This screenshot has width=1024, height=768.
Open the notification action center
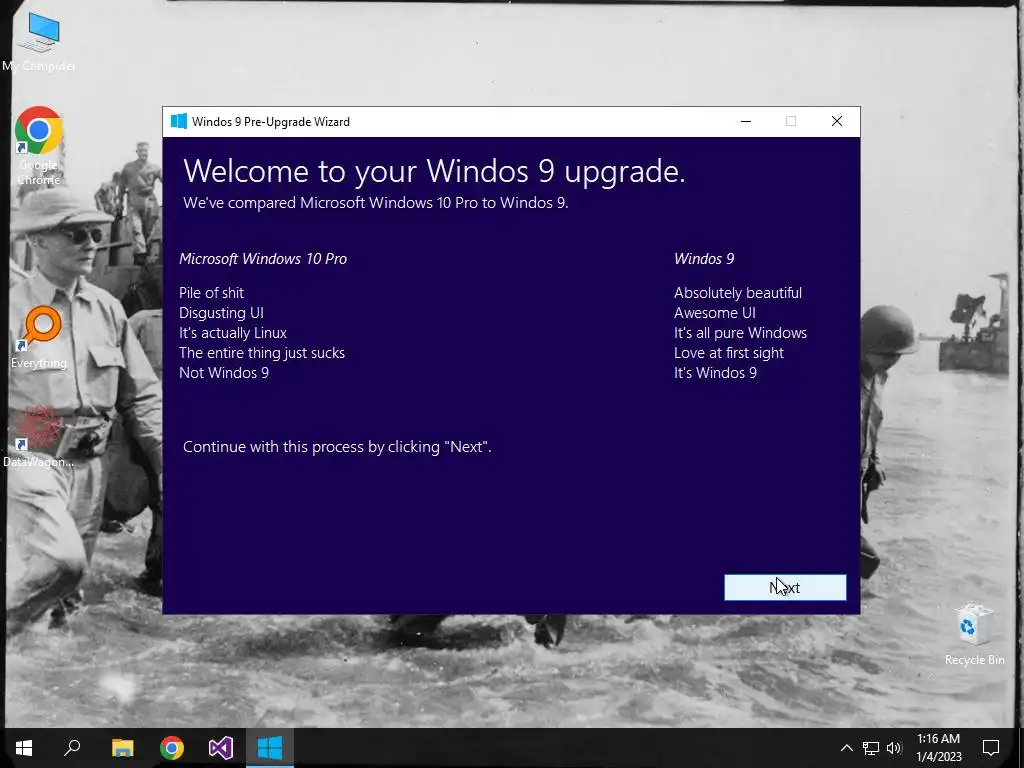(991, 748)
